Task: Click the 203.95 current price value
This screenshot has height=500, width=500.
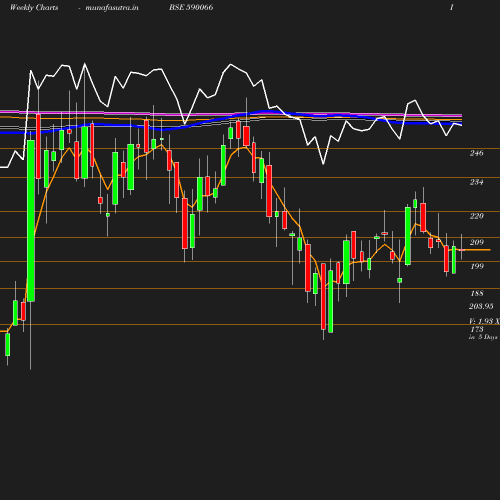Action: (x=481, y=306)
